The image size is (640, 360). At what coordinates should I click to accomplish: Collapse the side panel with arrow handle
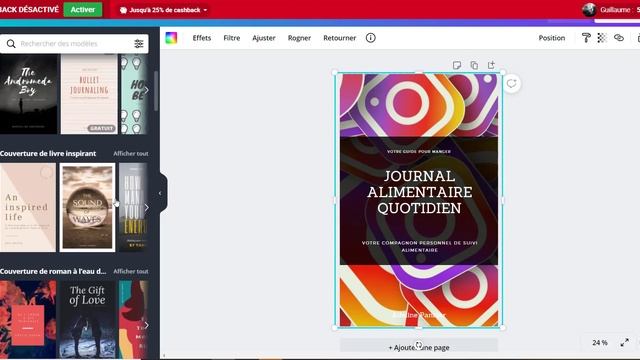[161, 193]
